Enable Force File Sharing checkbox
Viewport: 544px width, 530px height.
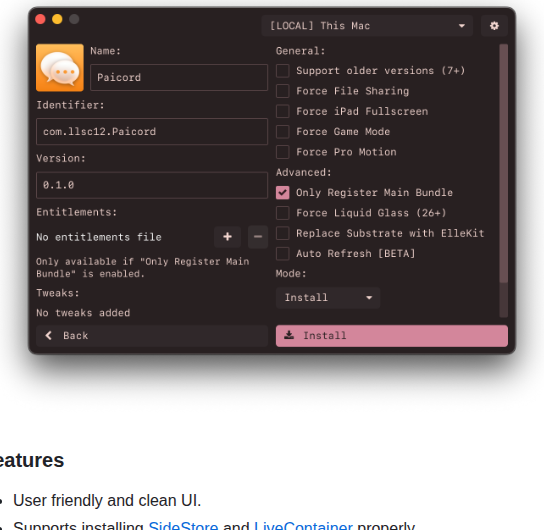pos(283,91)
